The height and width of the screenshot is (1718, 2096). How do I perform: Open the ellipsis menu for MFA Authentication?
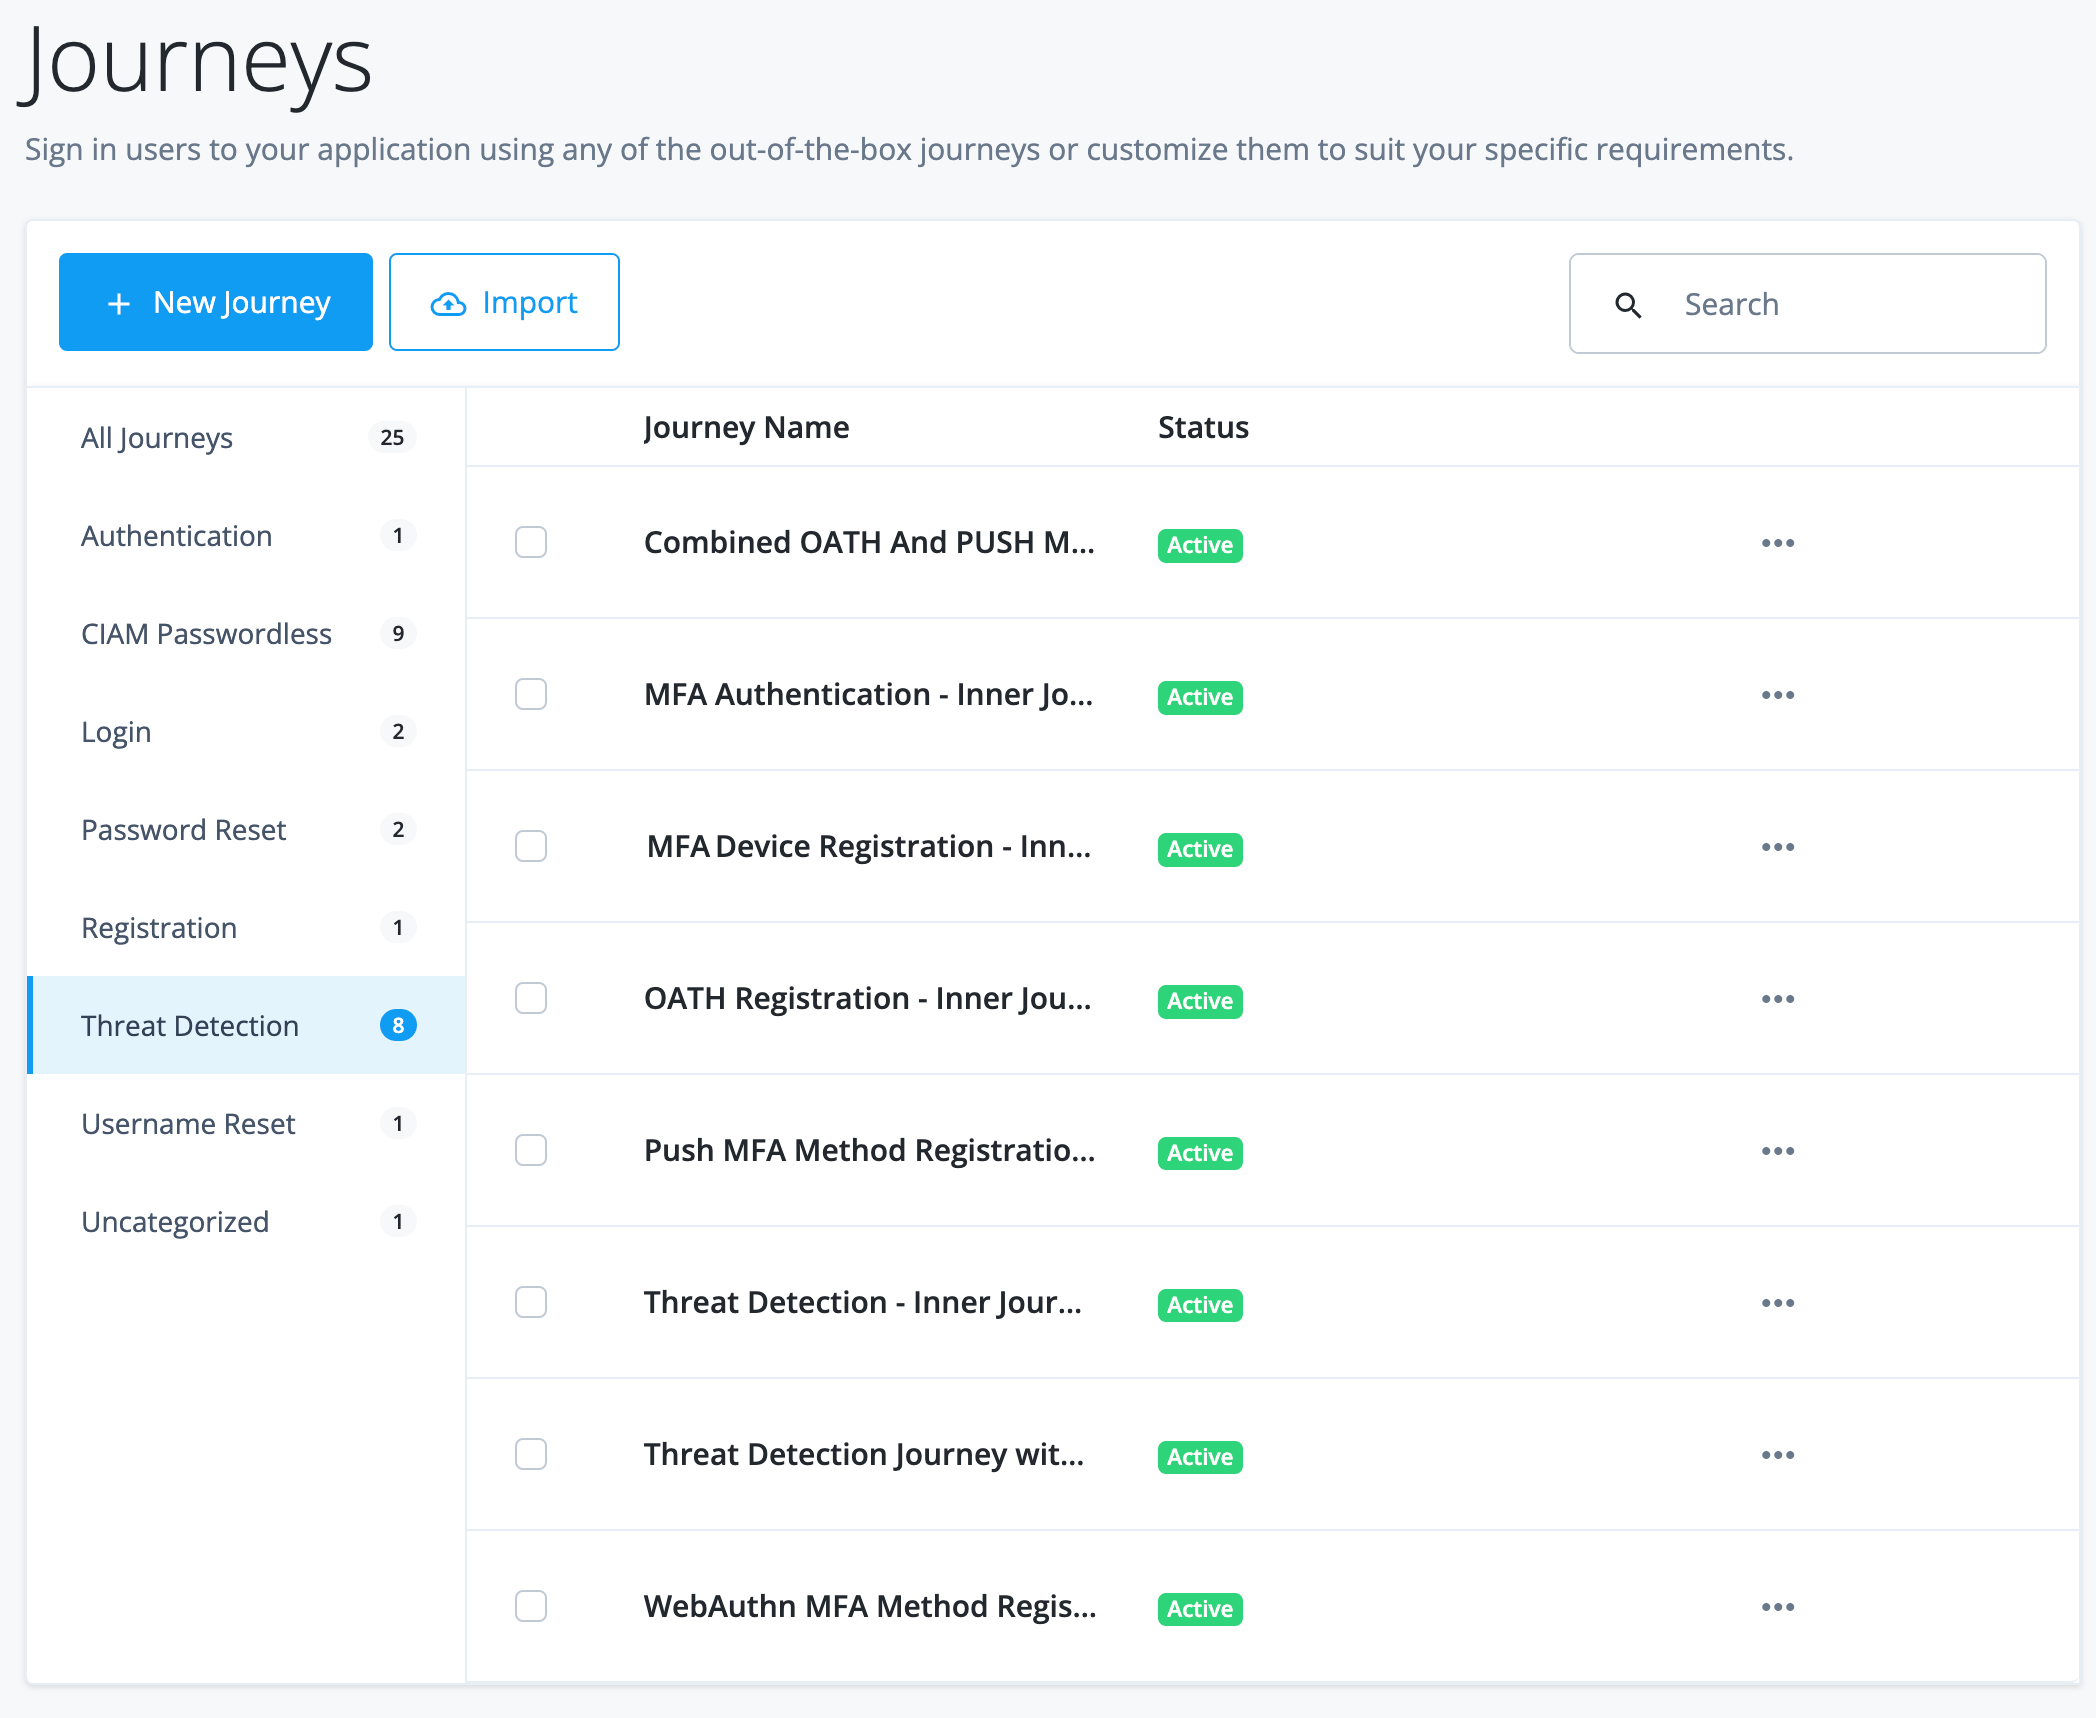coord(1777,694)
